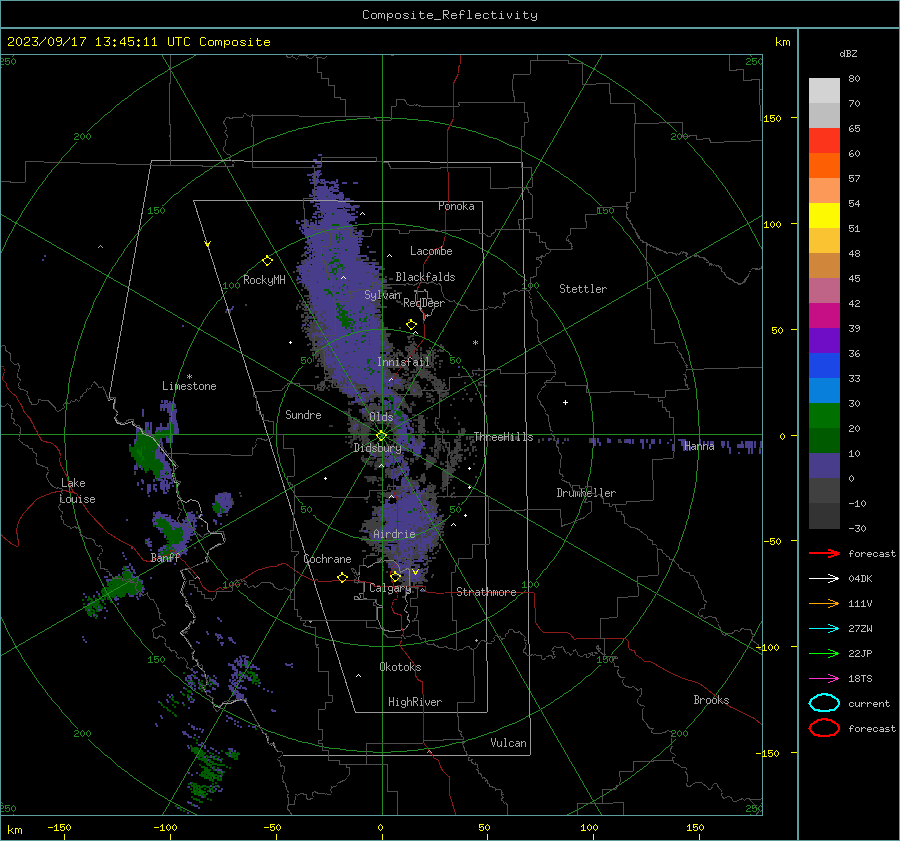
Task: Click the Sylvan label on map
Action: 382,295
